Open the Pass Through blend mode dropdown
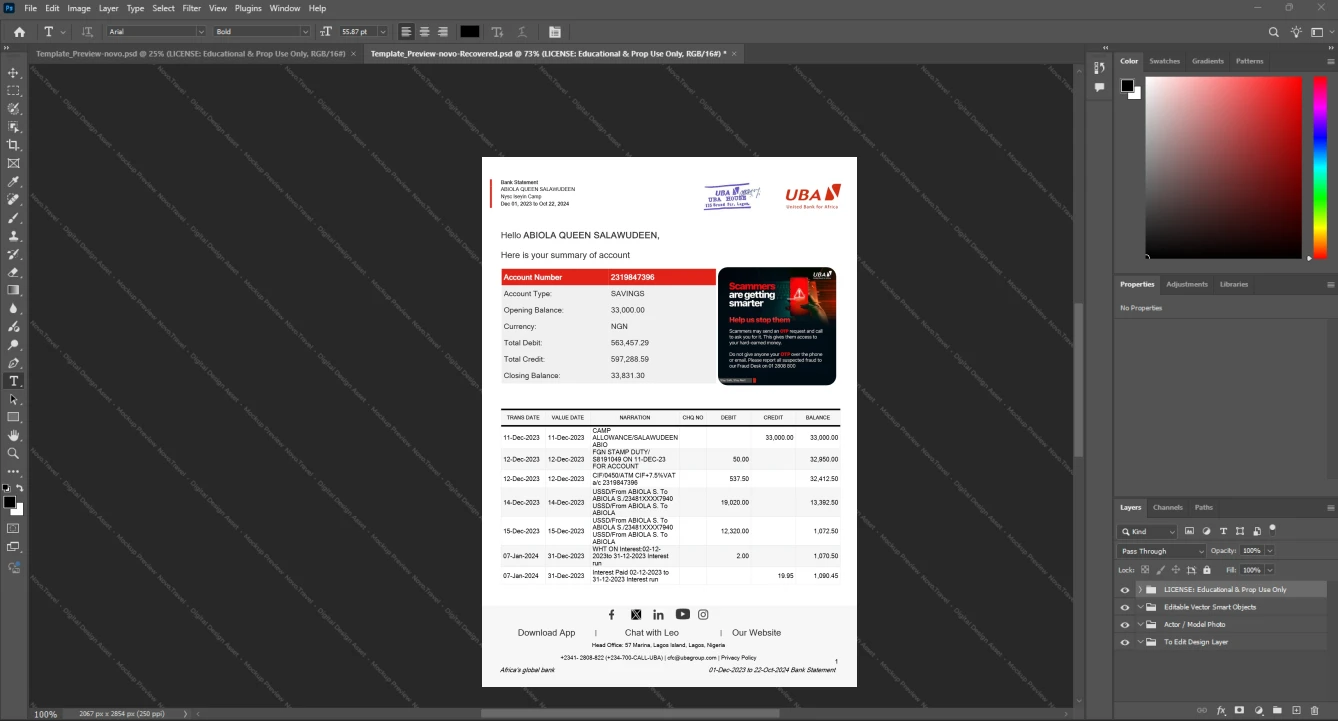1338x721 pixels. 1161,551
